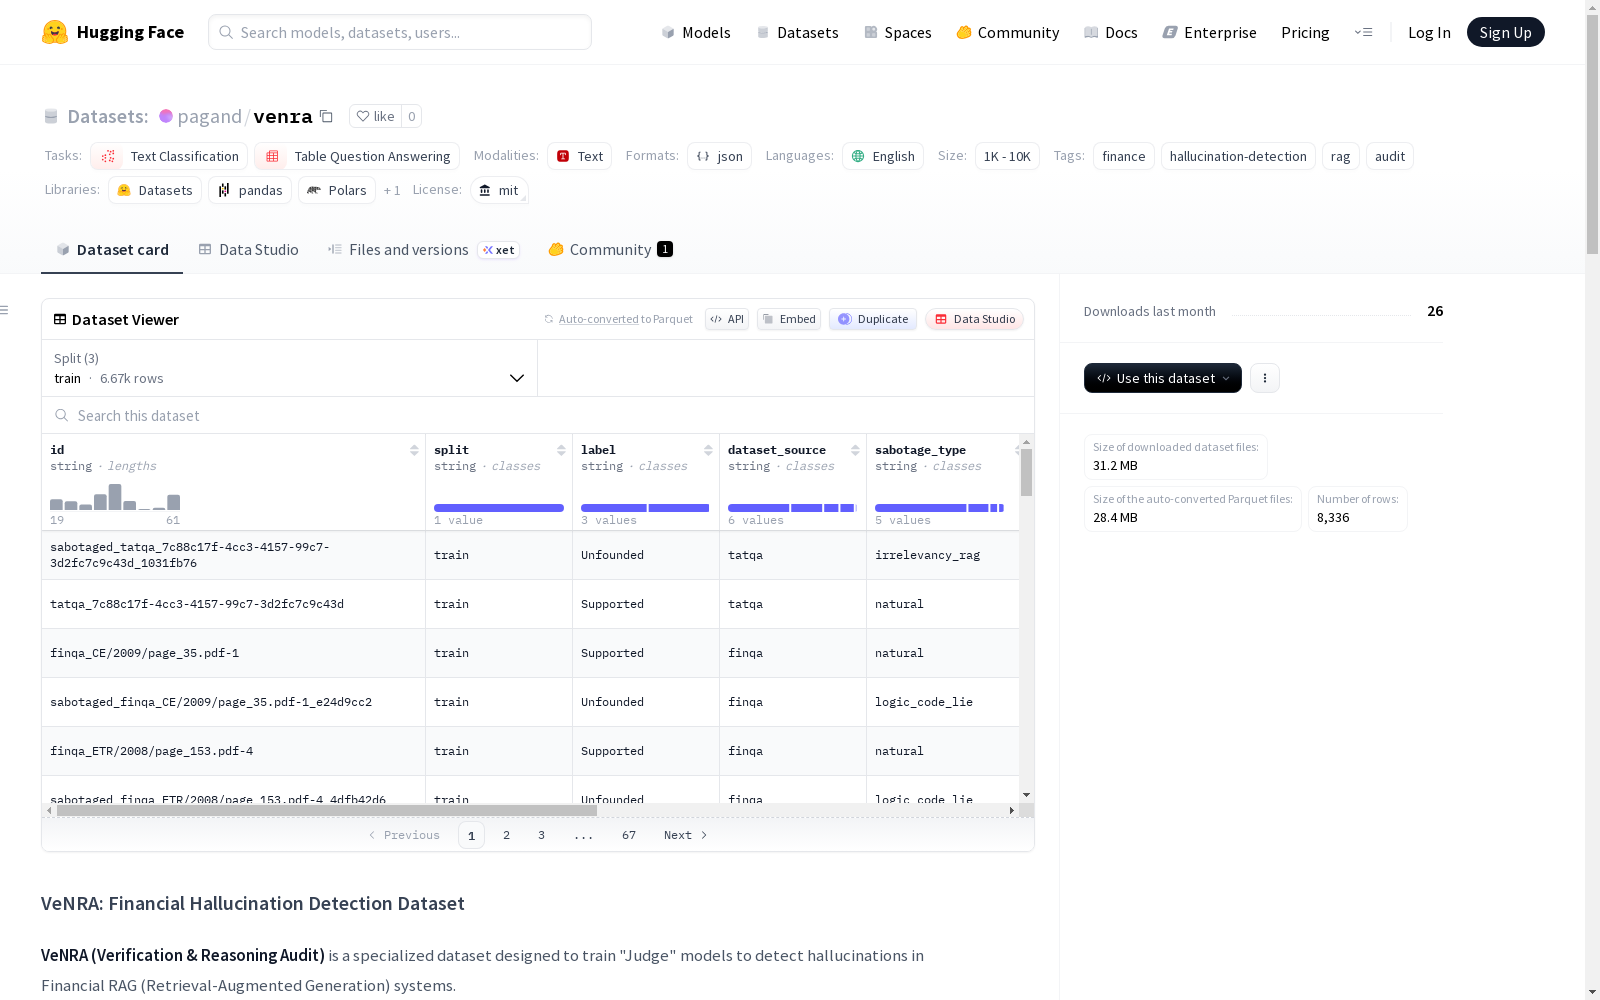Click Next in the viewer pagination

pyautogui.click(x=686, y=835)
